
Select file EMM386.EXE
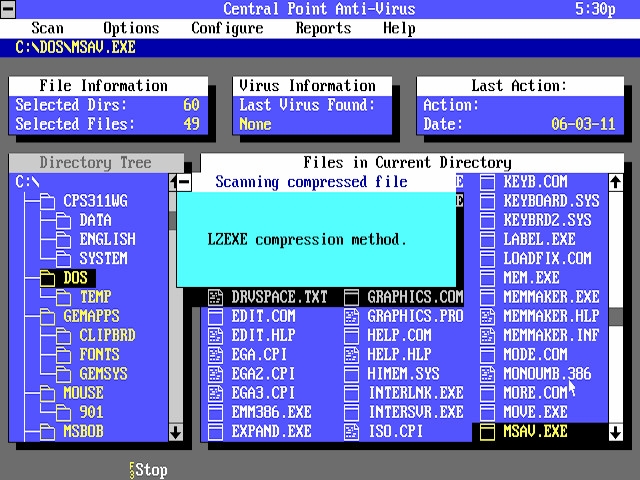[x=271, y=412]
